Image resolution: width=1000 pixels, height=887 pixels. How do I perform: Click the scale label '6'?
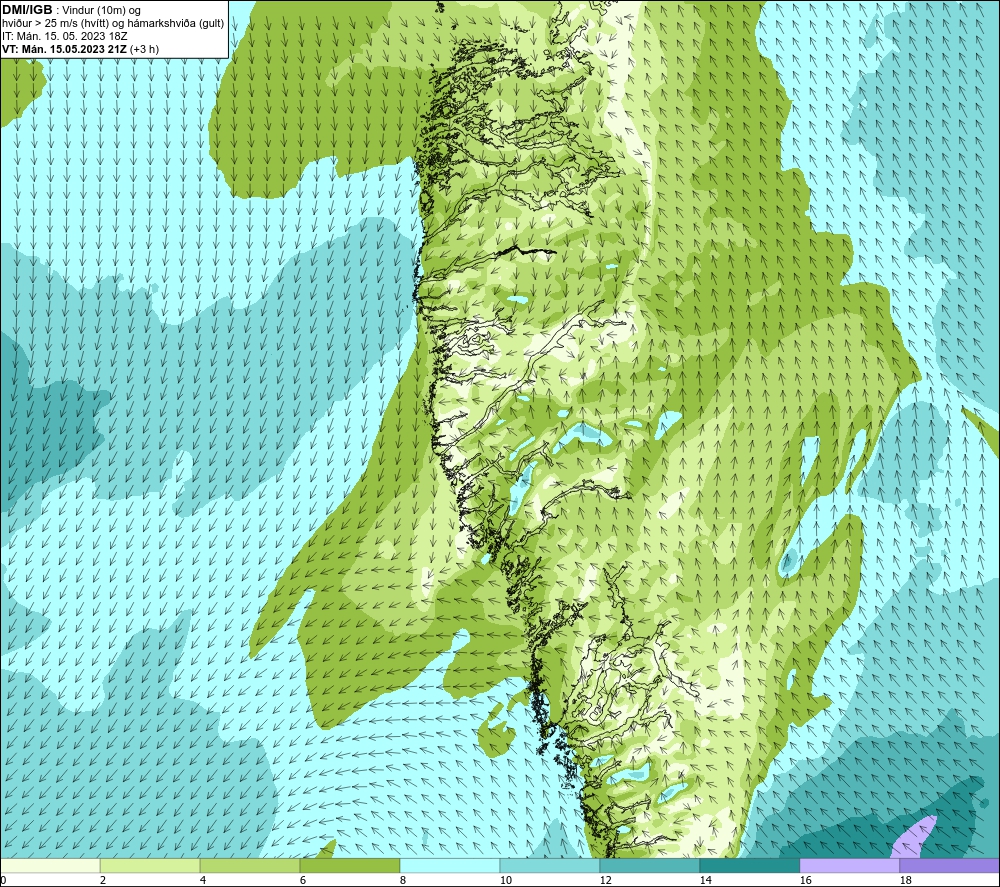302,881
